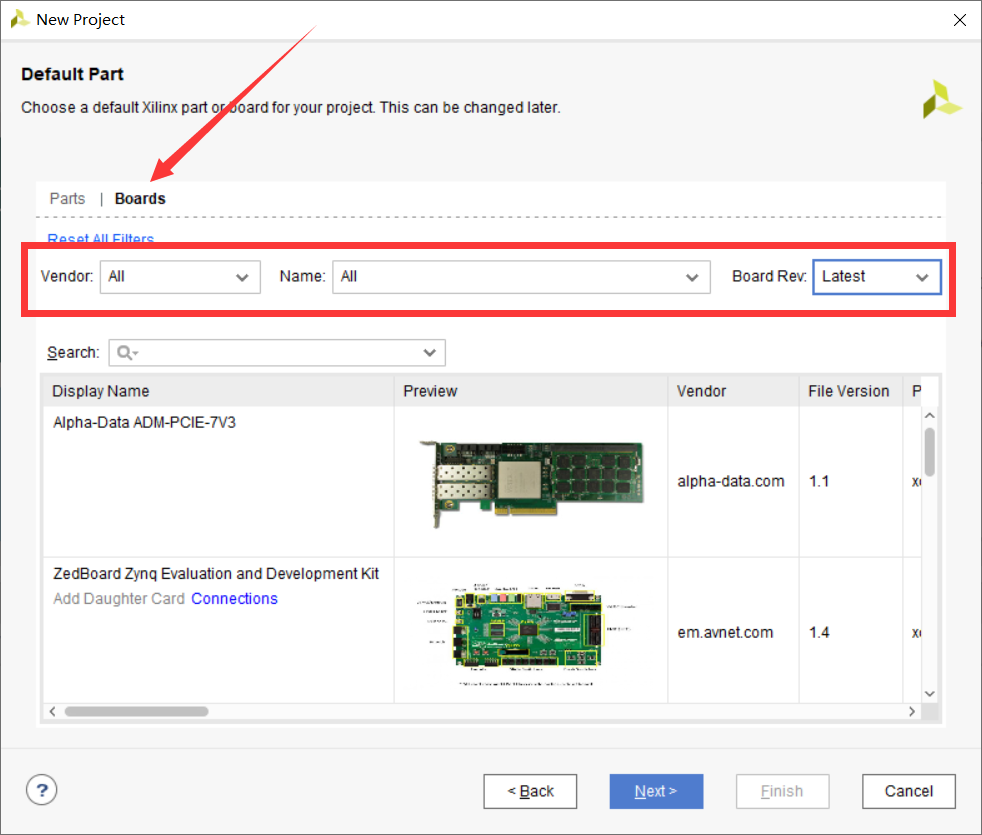Image resolution: width=982 pixels, height=835 pixels.
Task: Expand search history dropdown arrow
Action: pos(430,353)
